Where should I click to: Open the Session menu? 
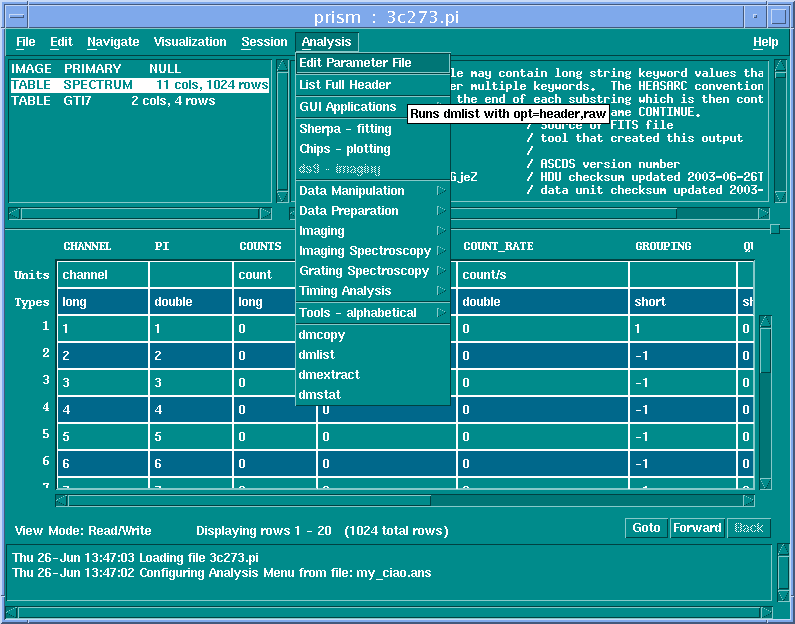pos(264,42)
